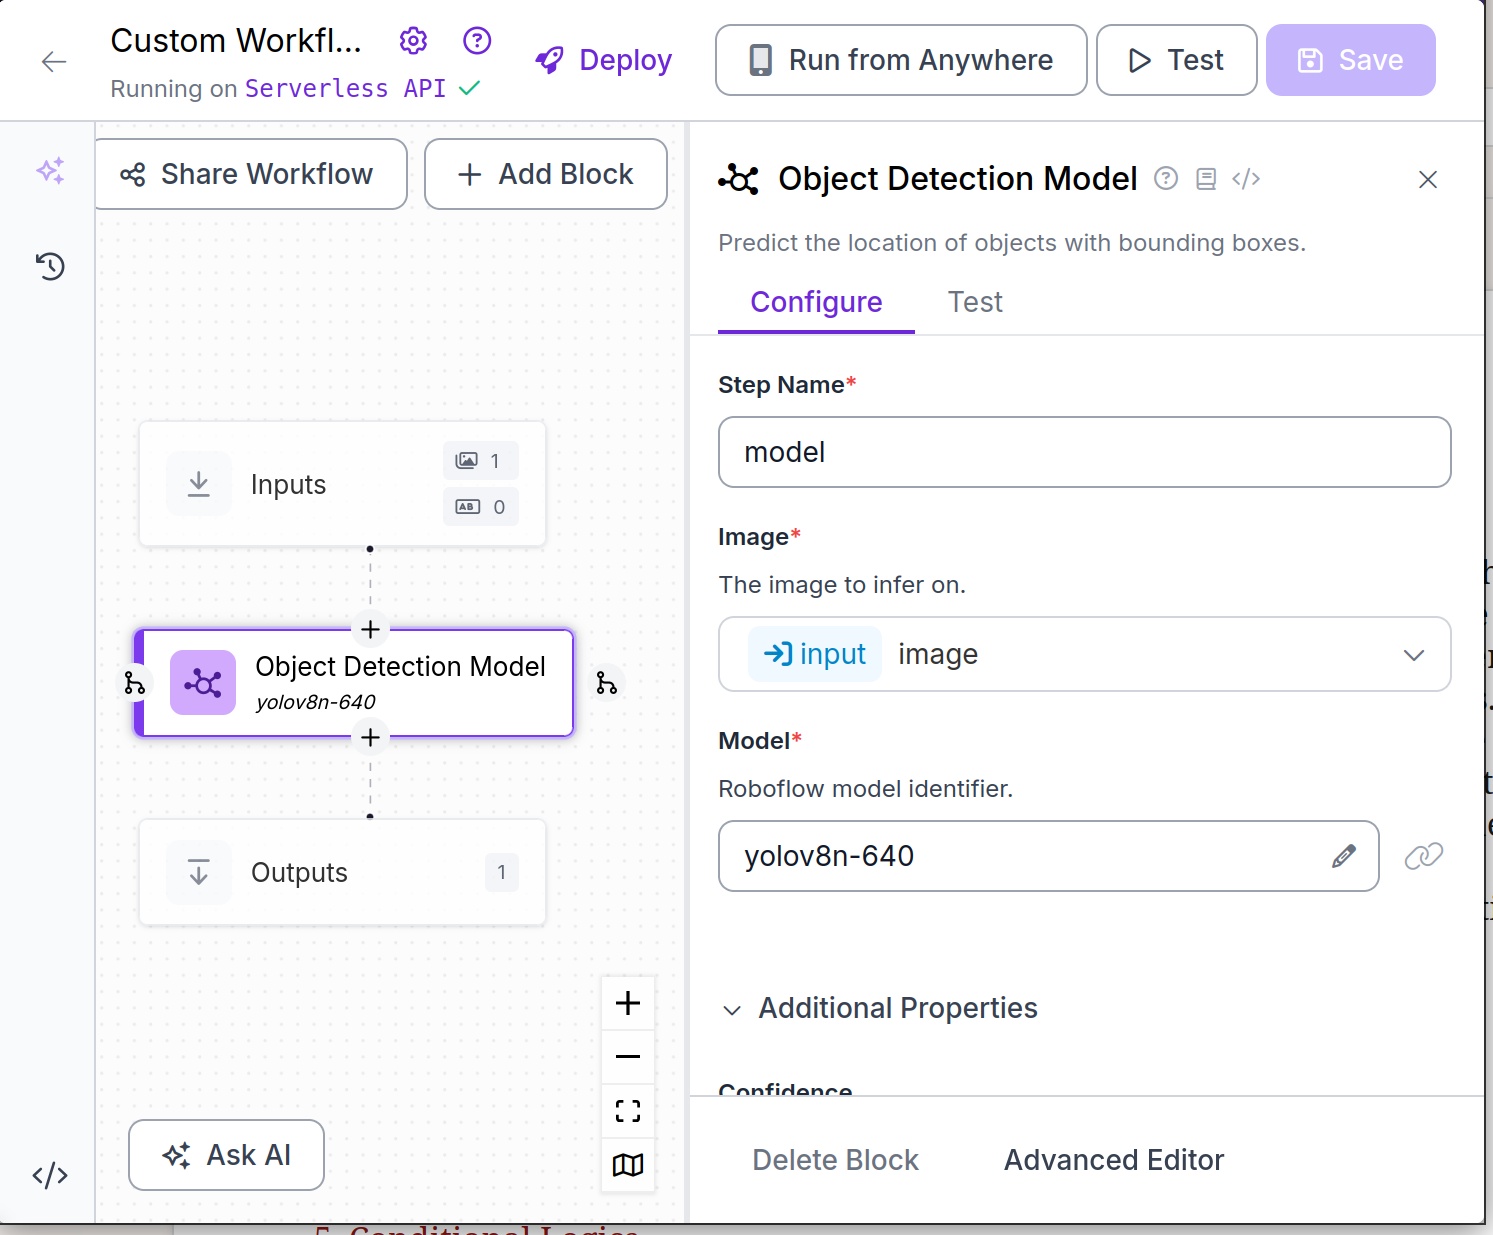1493x1235 pixels.
Task: Click the Run from Anywhere button
Action: pyautogui.click(x=899, y=60)
